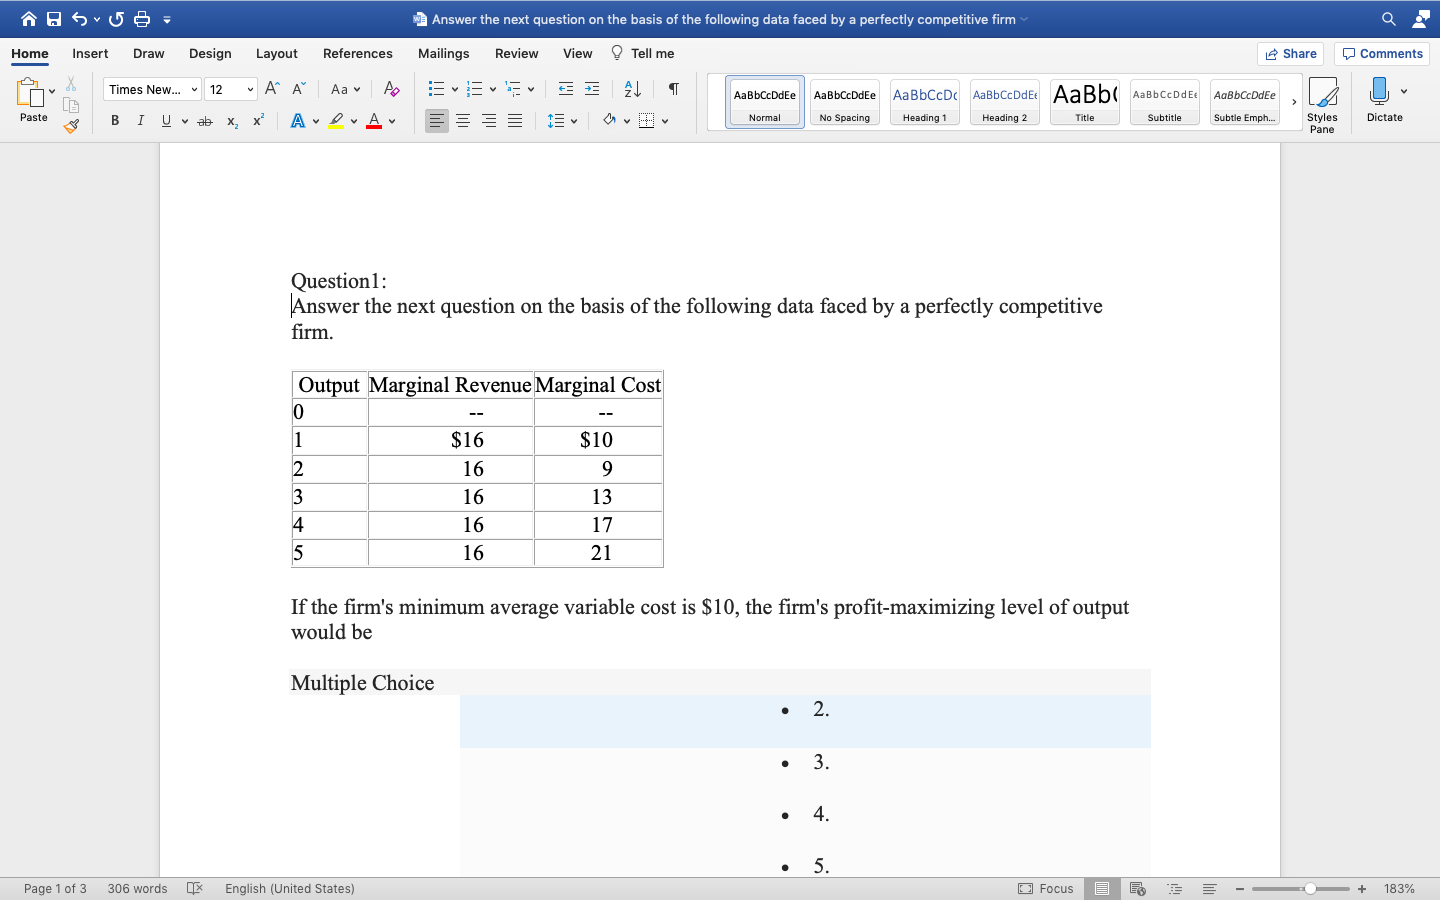Apply yellow text highlight color
1440x900 pixels.
click(335, 120)
